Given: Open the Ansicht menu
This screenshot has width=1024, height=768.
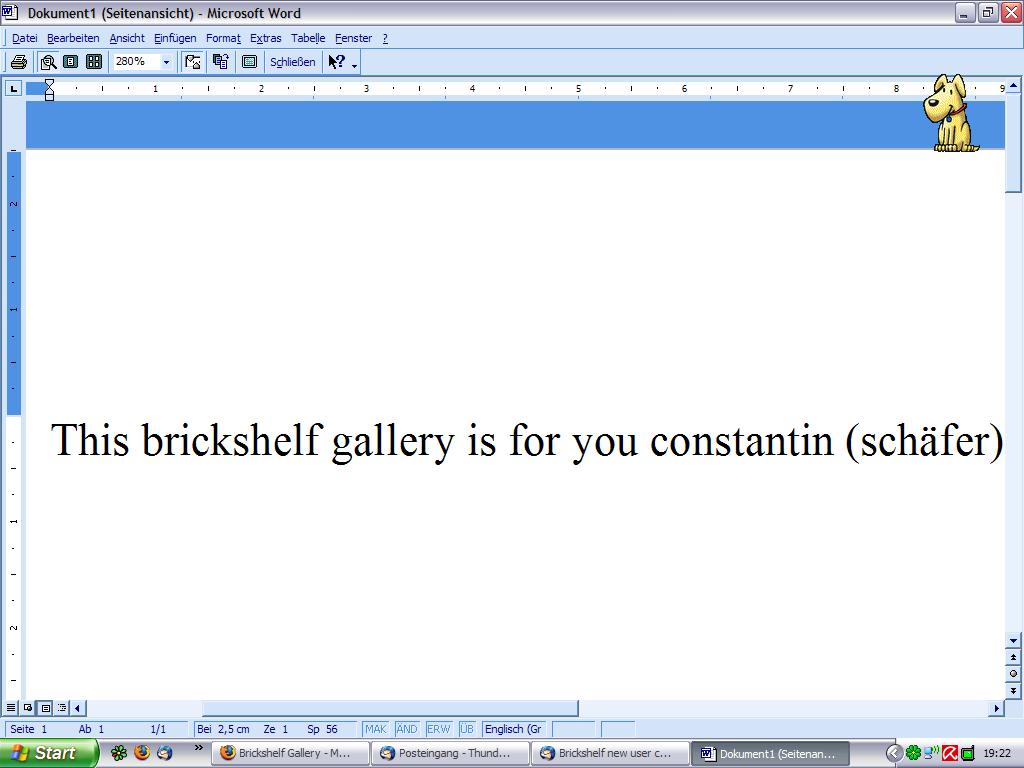Looking at the screenshot, I should tap(127, 38).
